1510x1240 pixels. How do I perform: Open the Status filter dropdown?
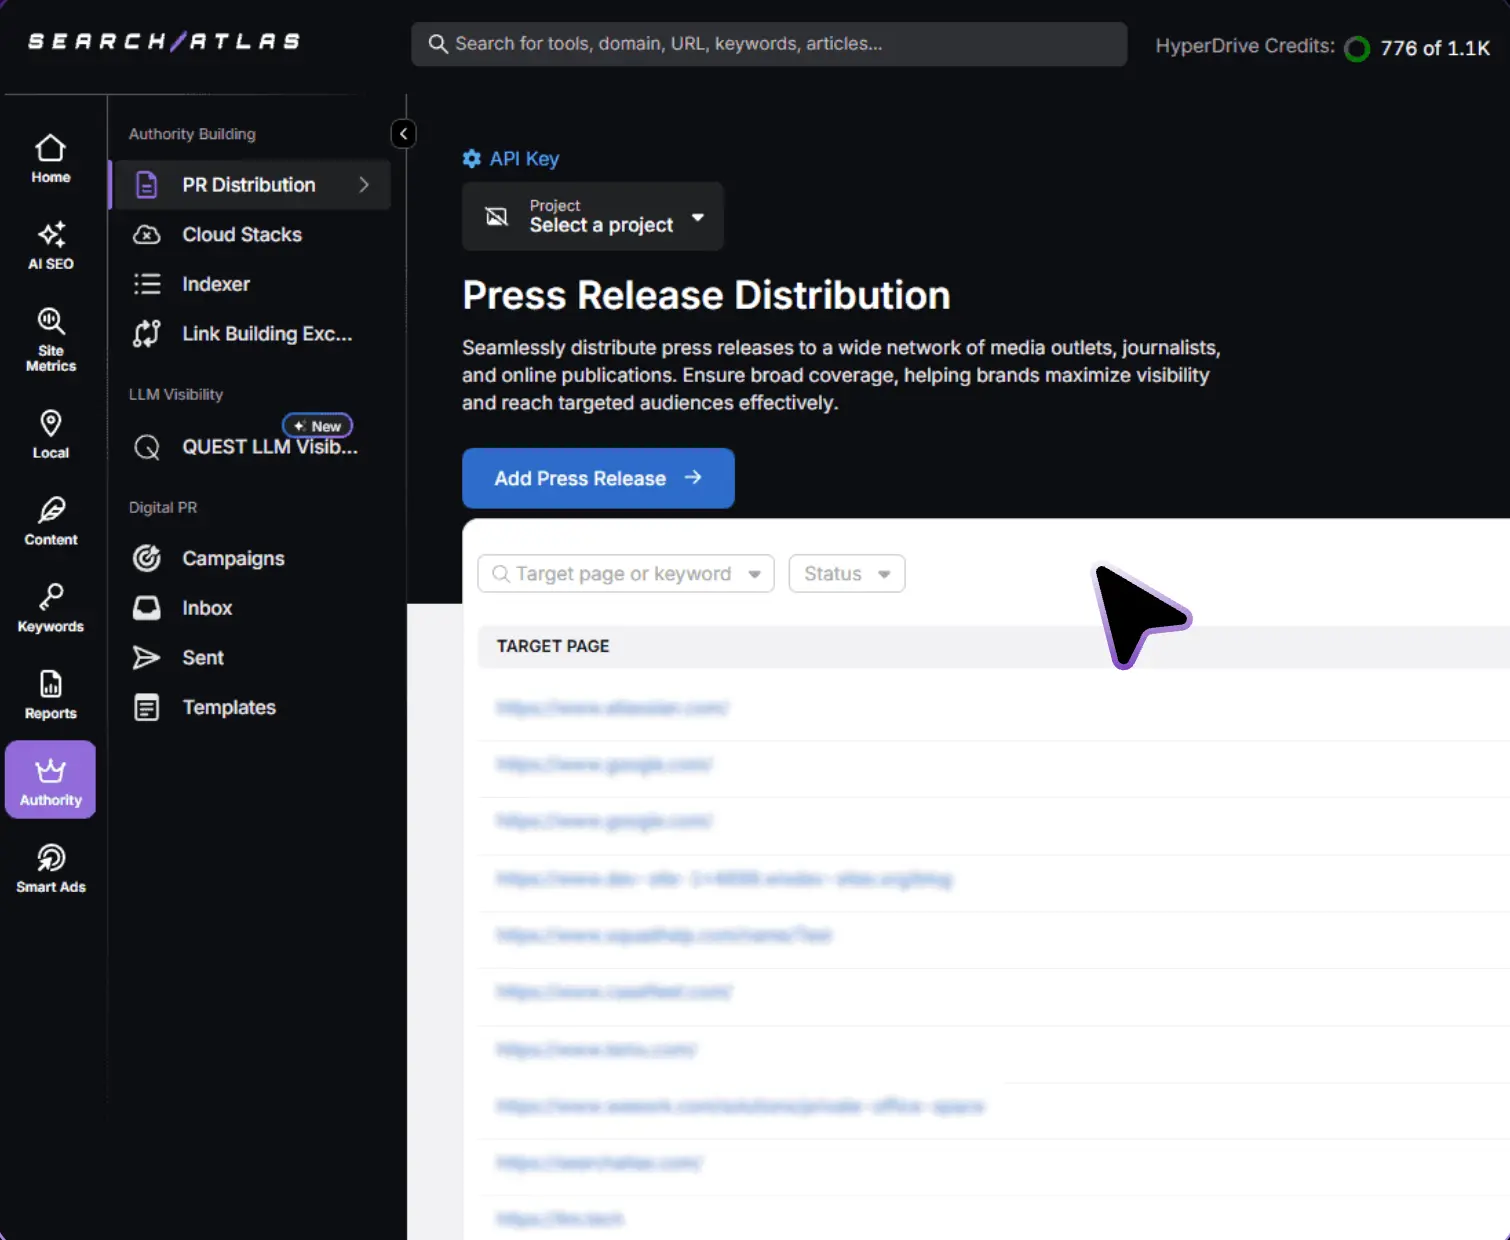846,574
